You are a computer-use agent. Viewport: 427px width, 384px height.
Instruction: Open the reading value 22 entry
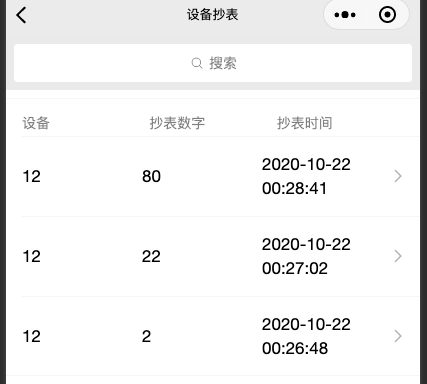[151, 256]
